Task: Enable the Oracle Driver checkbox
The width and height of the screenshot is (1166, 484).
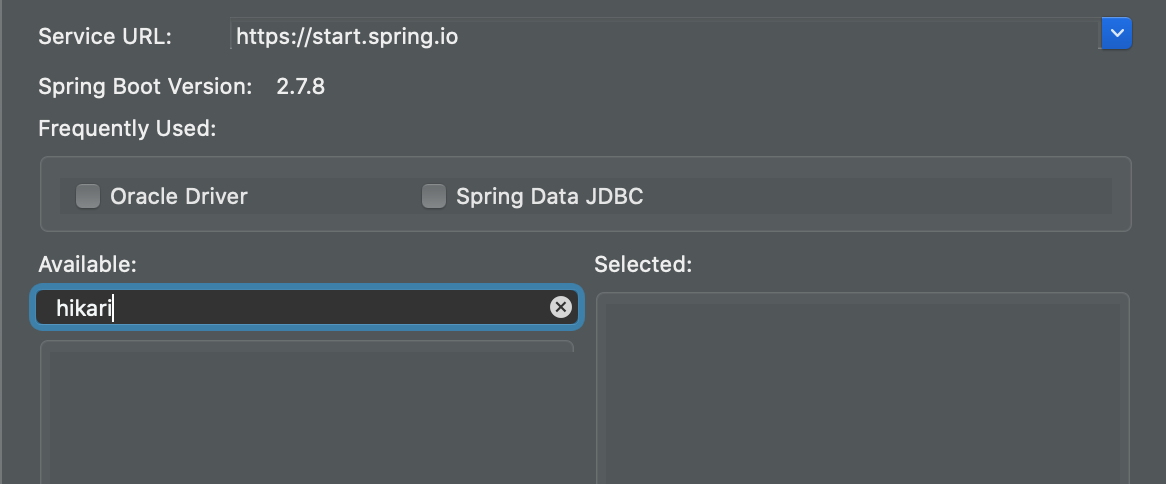Action: point(88,196)
